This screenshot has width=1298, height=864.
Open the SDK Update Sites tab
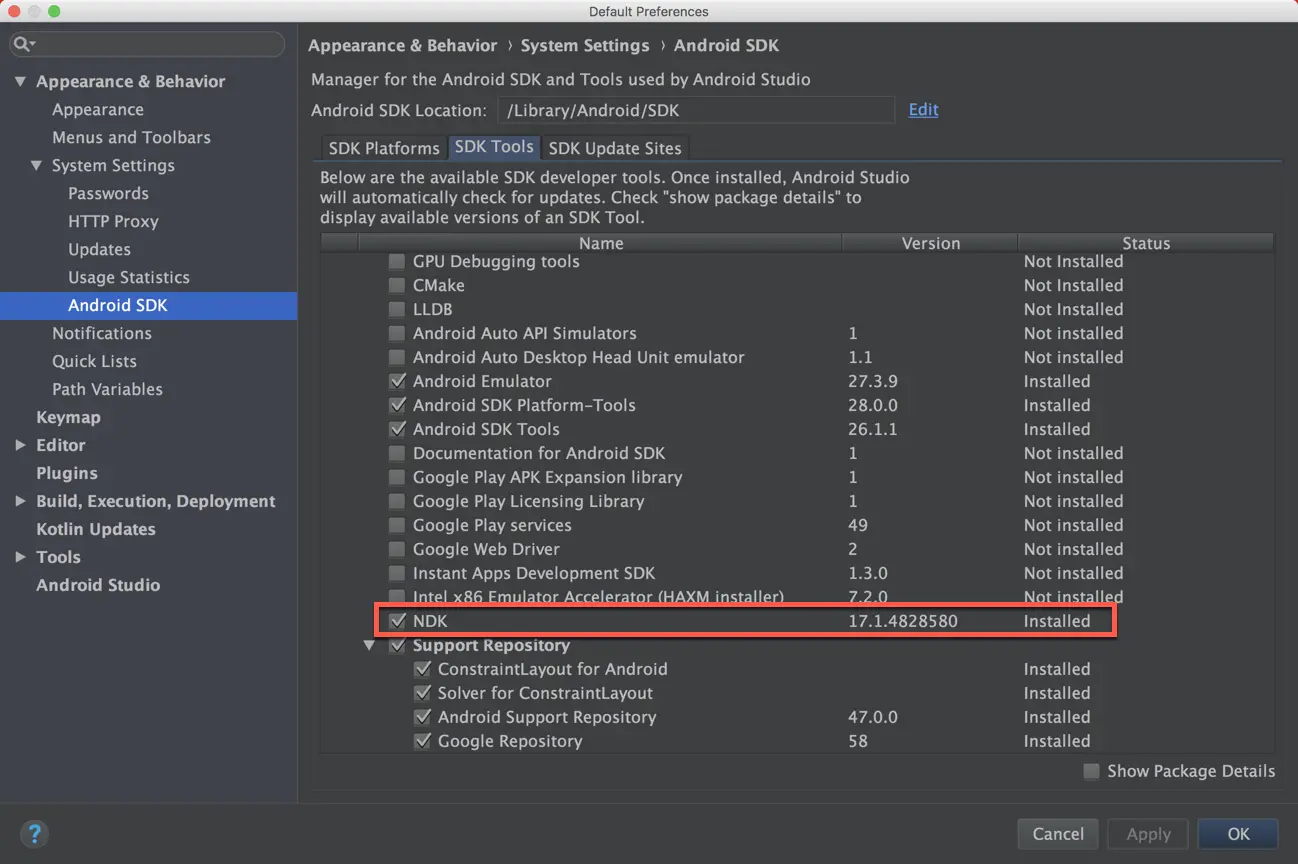tap(615, 147)
